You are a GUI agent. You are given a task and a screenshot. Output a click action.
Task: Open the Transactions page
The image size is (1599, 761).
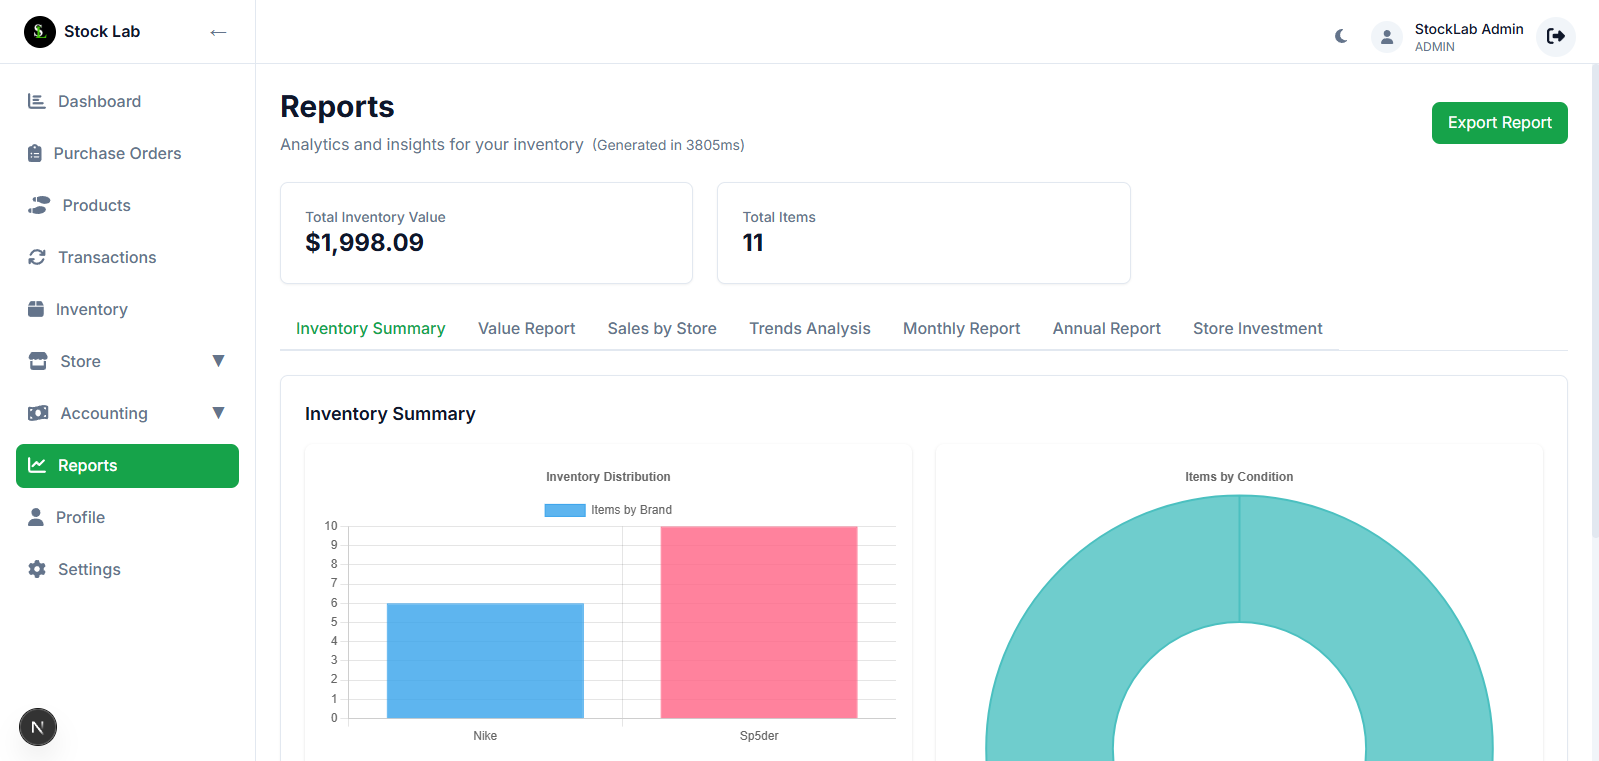point(127,258)
